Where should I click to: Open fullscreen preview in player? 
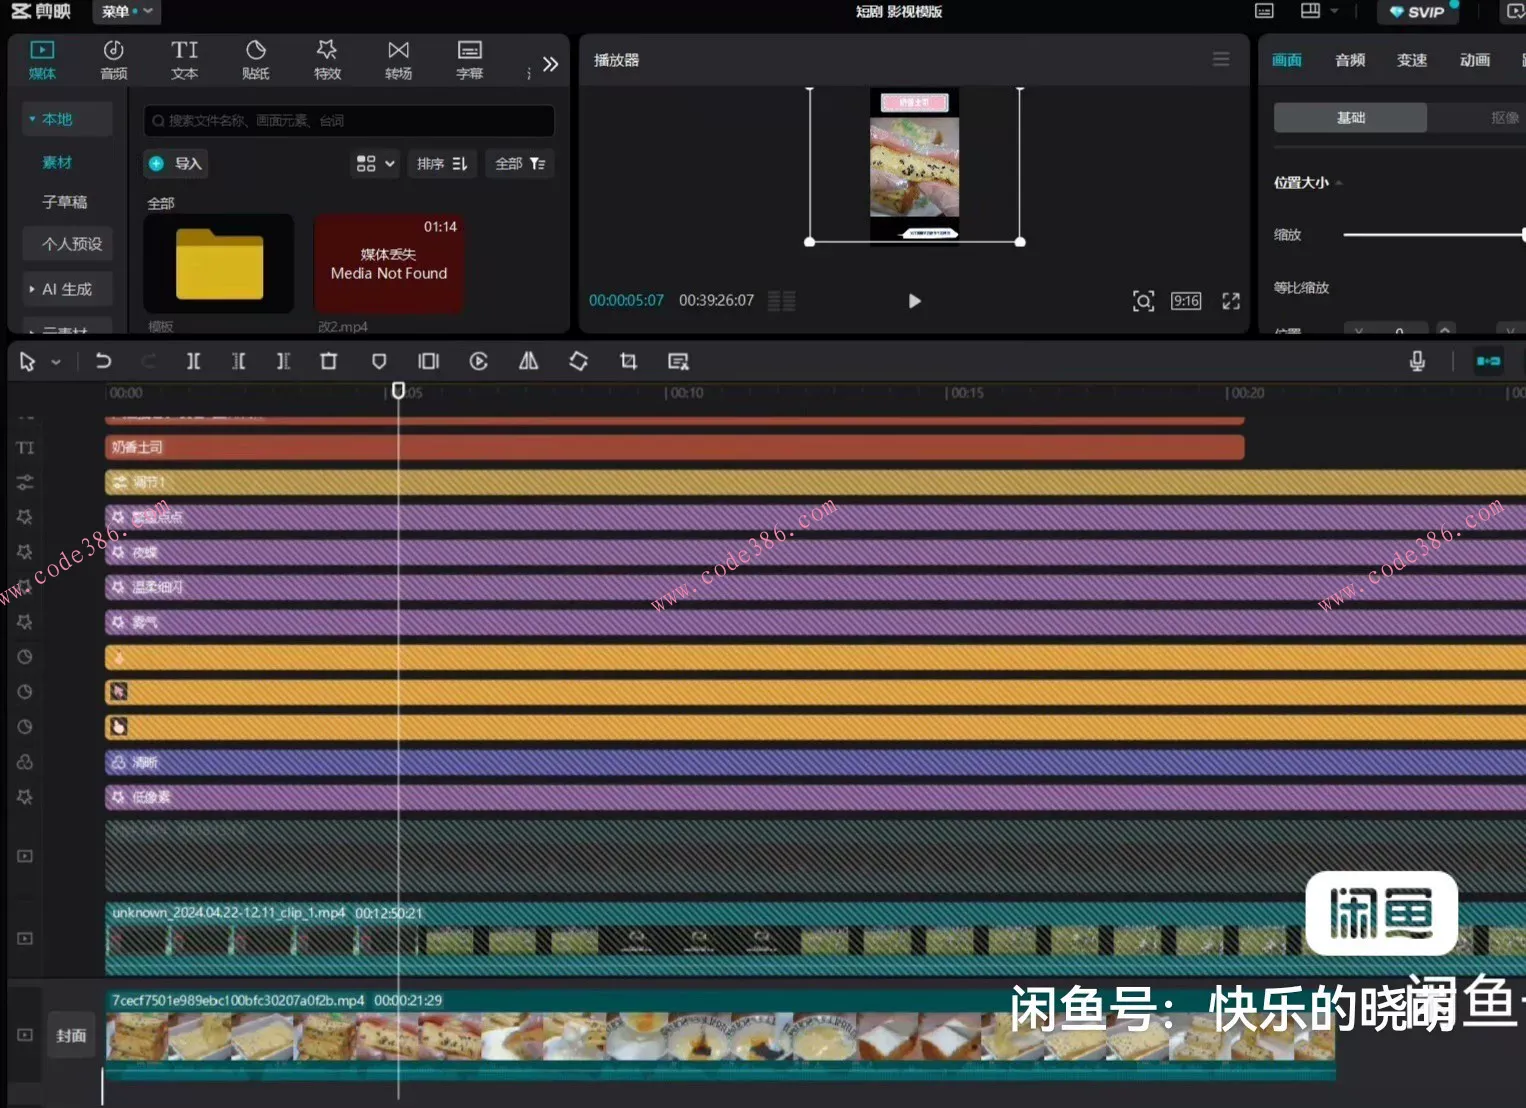click(1231, 301)
